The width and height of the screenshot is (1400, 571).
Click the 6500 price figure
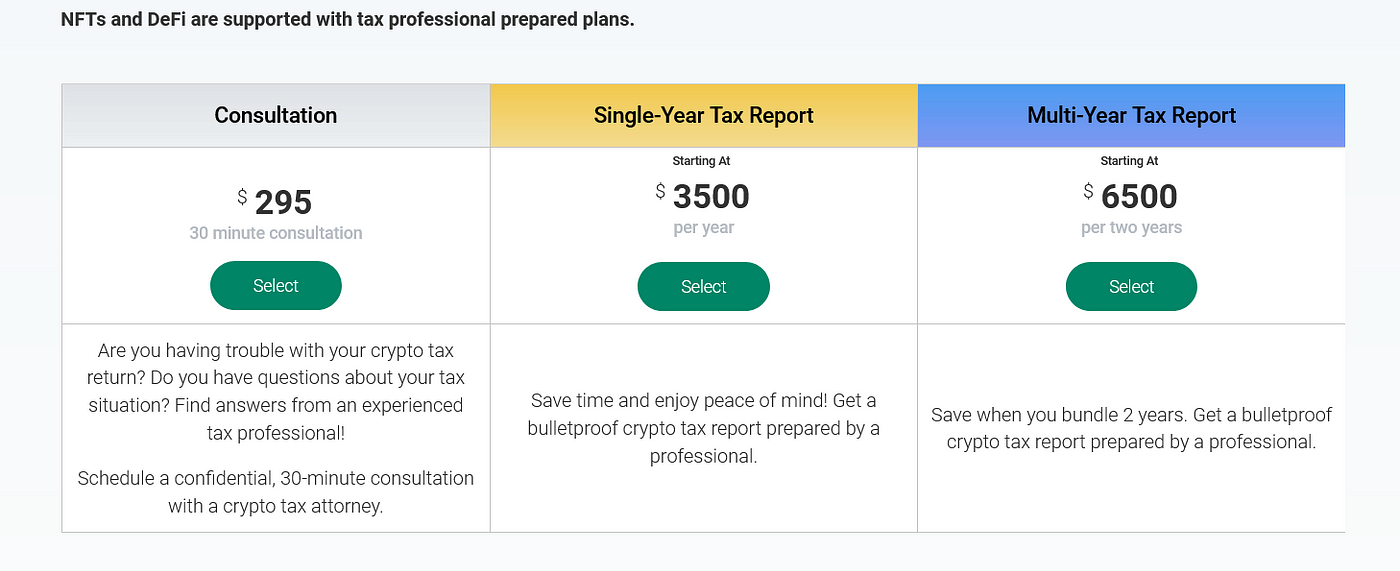(x=1139, y=197)
